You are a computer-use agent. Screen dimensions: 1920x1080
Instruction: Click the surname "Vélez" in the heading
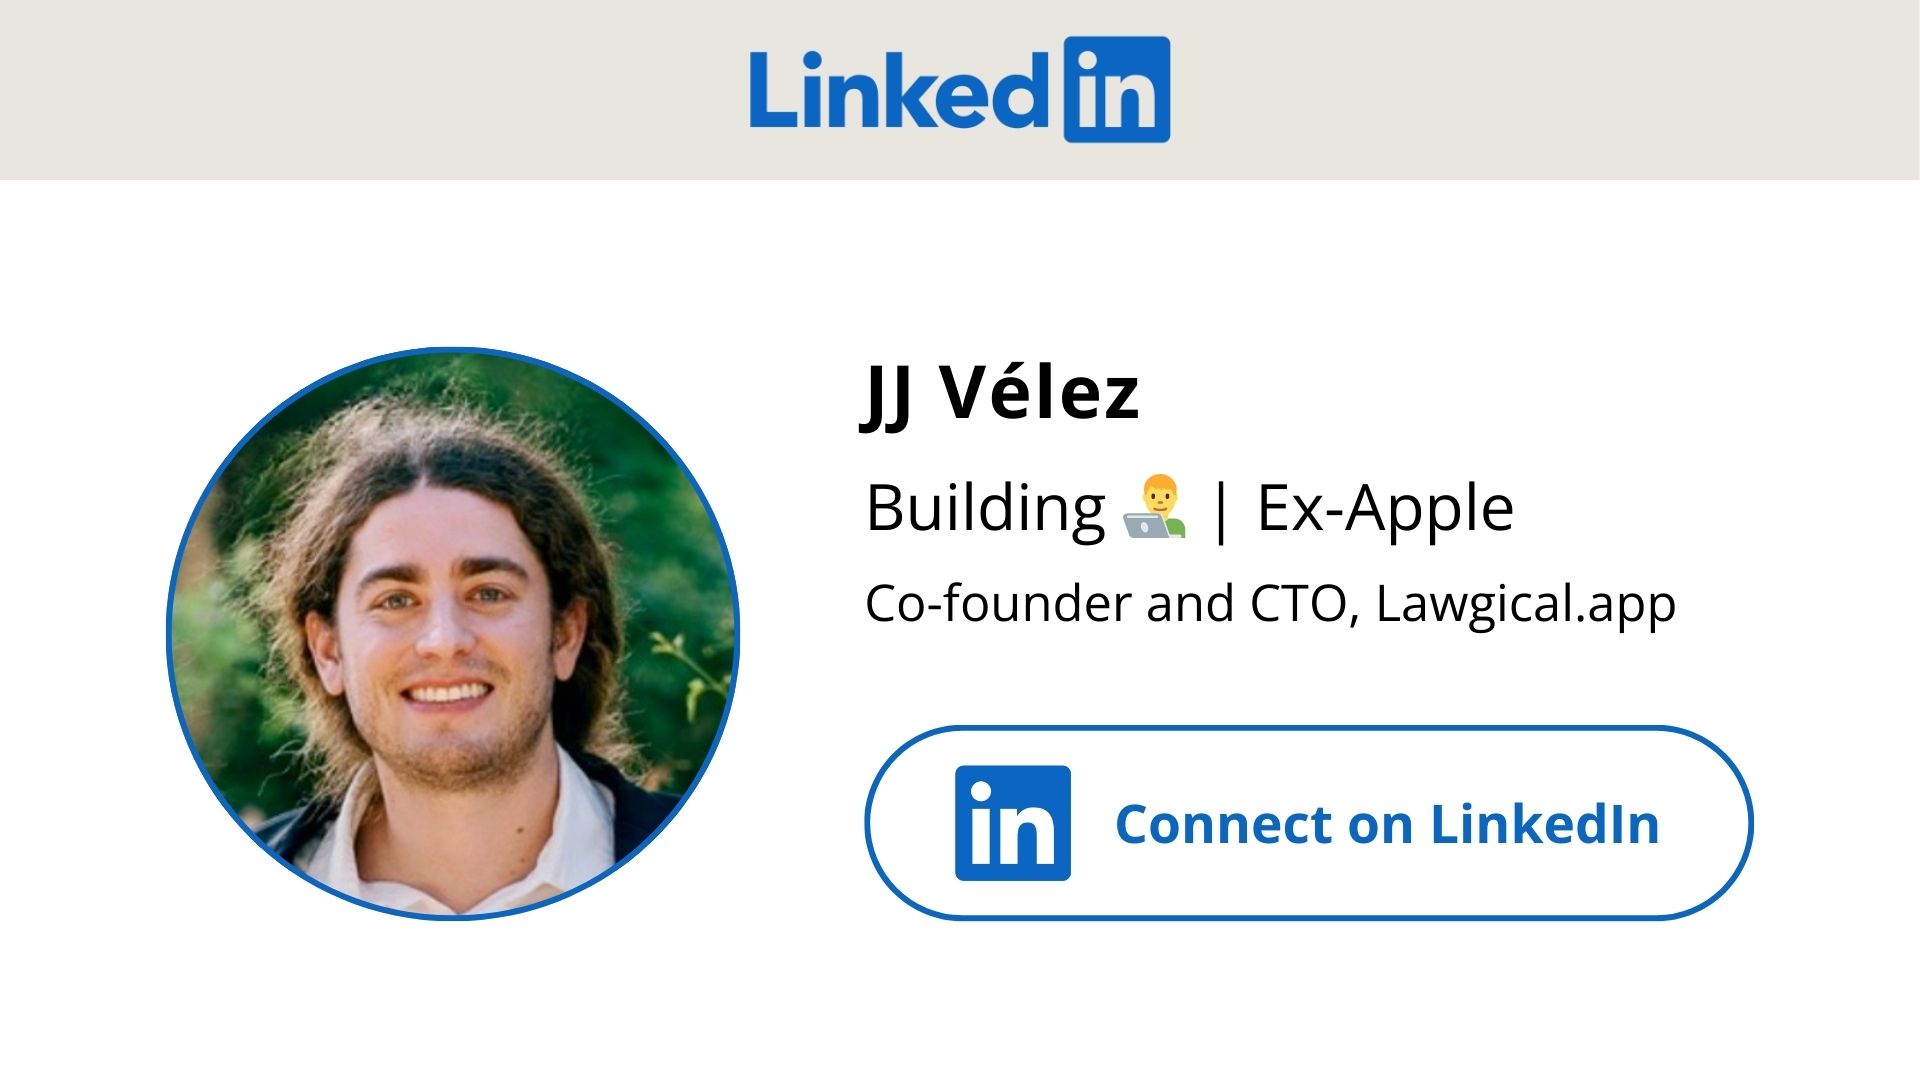(x=1040, y=392)
